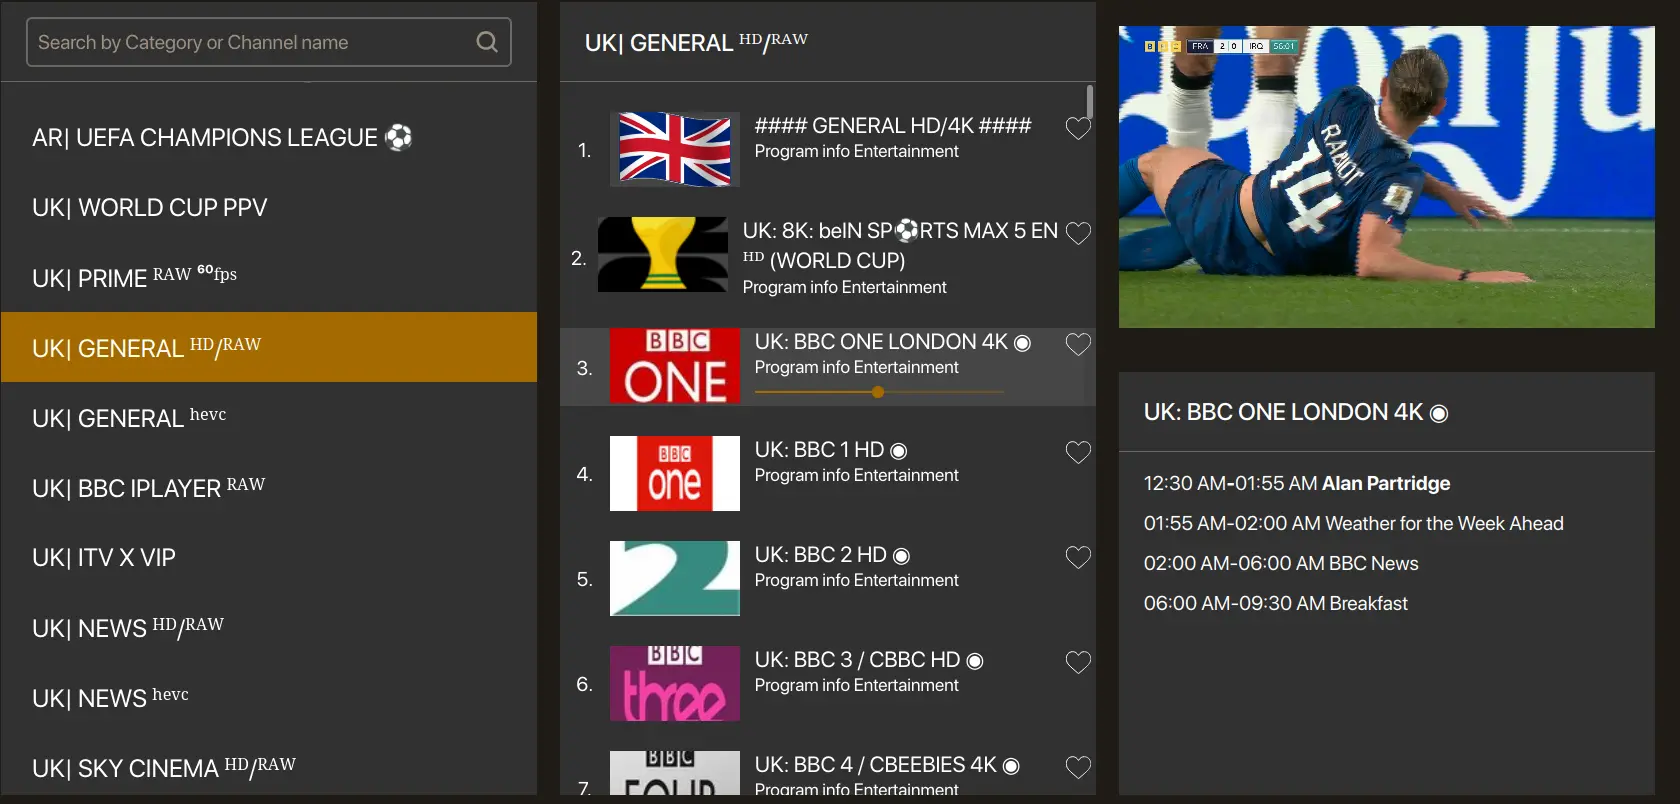Image resolution: width=1680 pixels, height=804 pixels.
Task: Select UK: BBC ONE LONDON 4K in list
Action: (x=828, y=367)
